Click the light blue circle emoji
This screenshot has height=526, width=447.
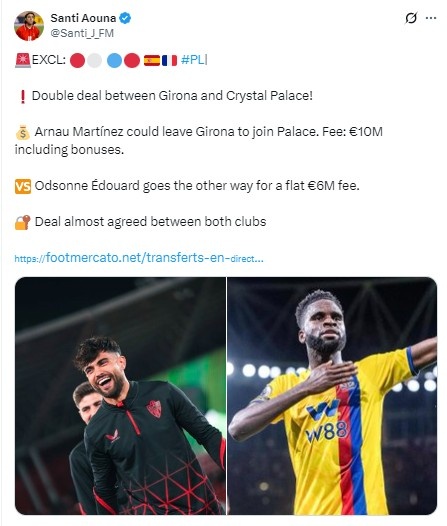point(114,61)
